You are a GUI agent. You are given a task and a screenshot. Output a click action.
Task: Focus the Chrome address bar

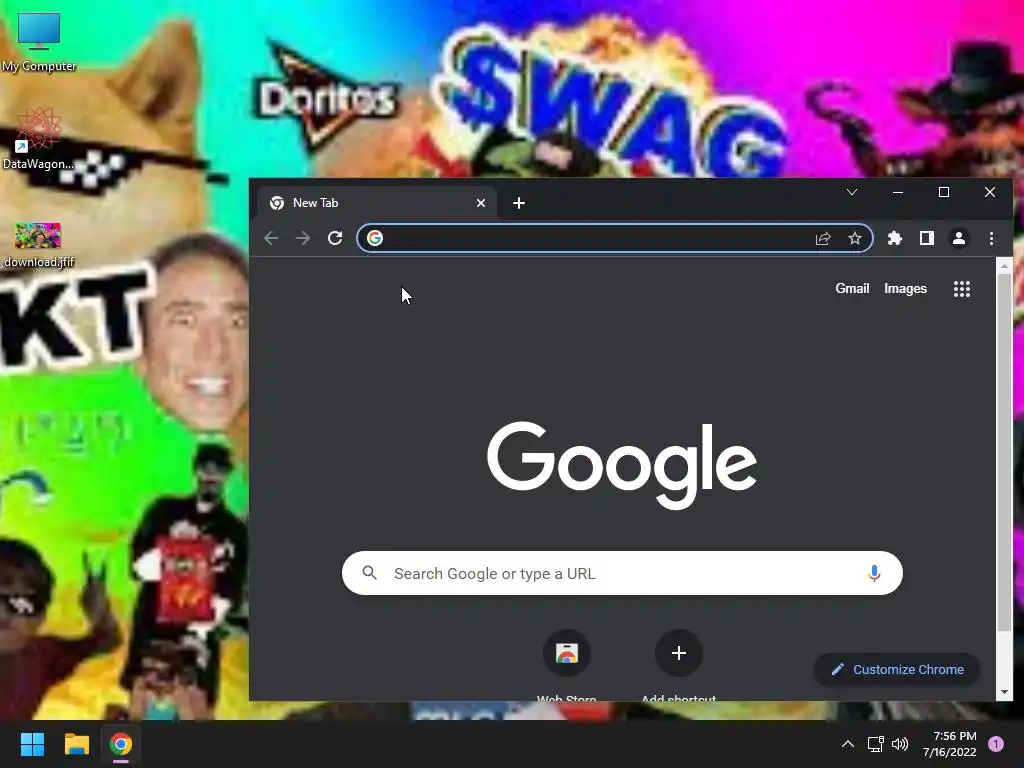point(615,238)
